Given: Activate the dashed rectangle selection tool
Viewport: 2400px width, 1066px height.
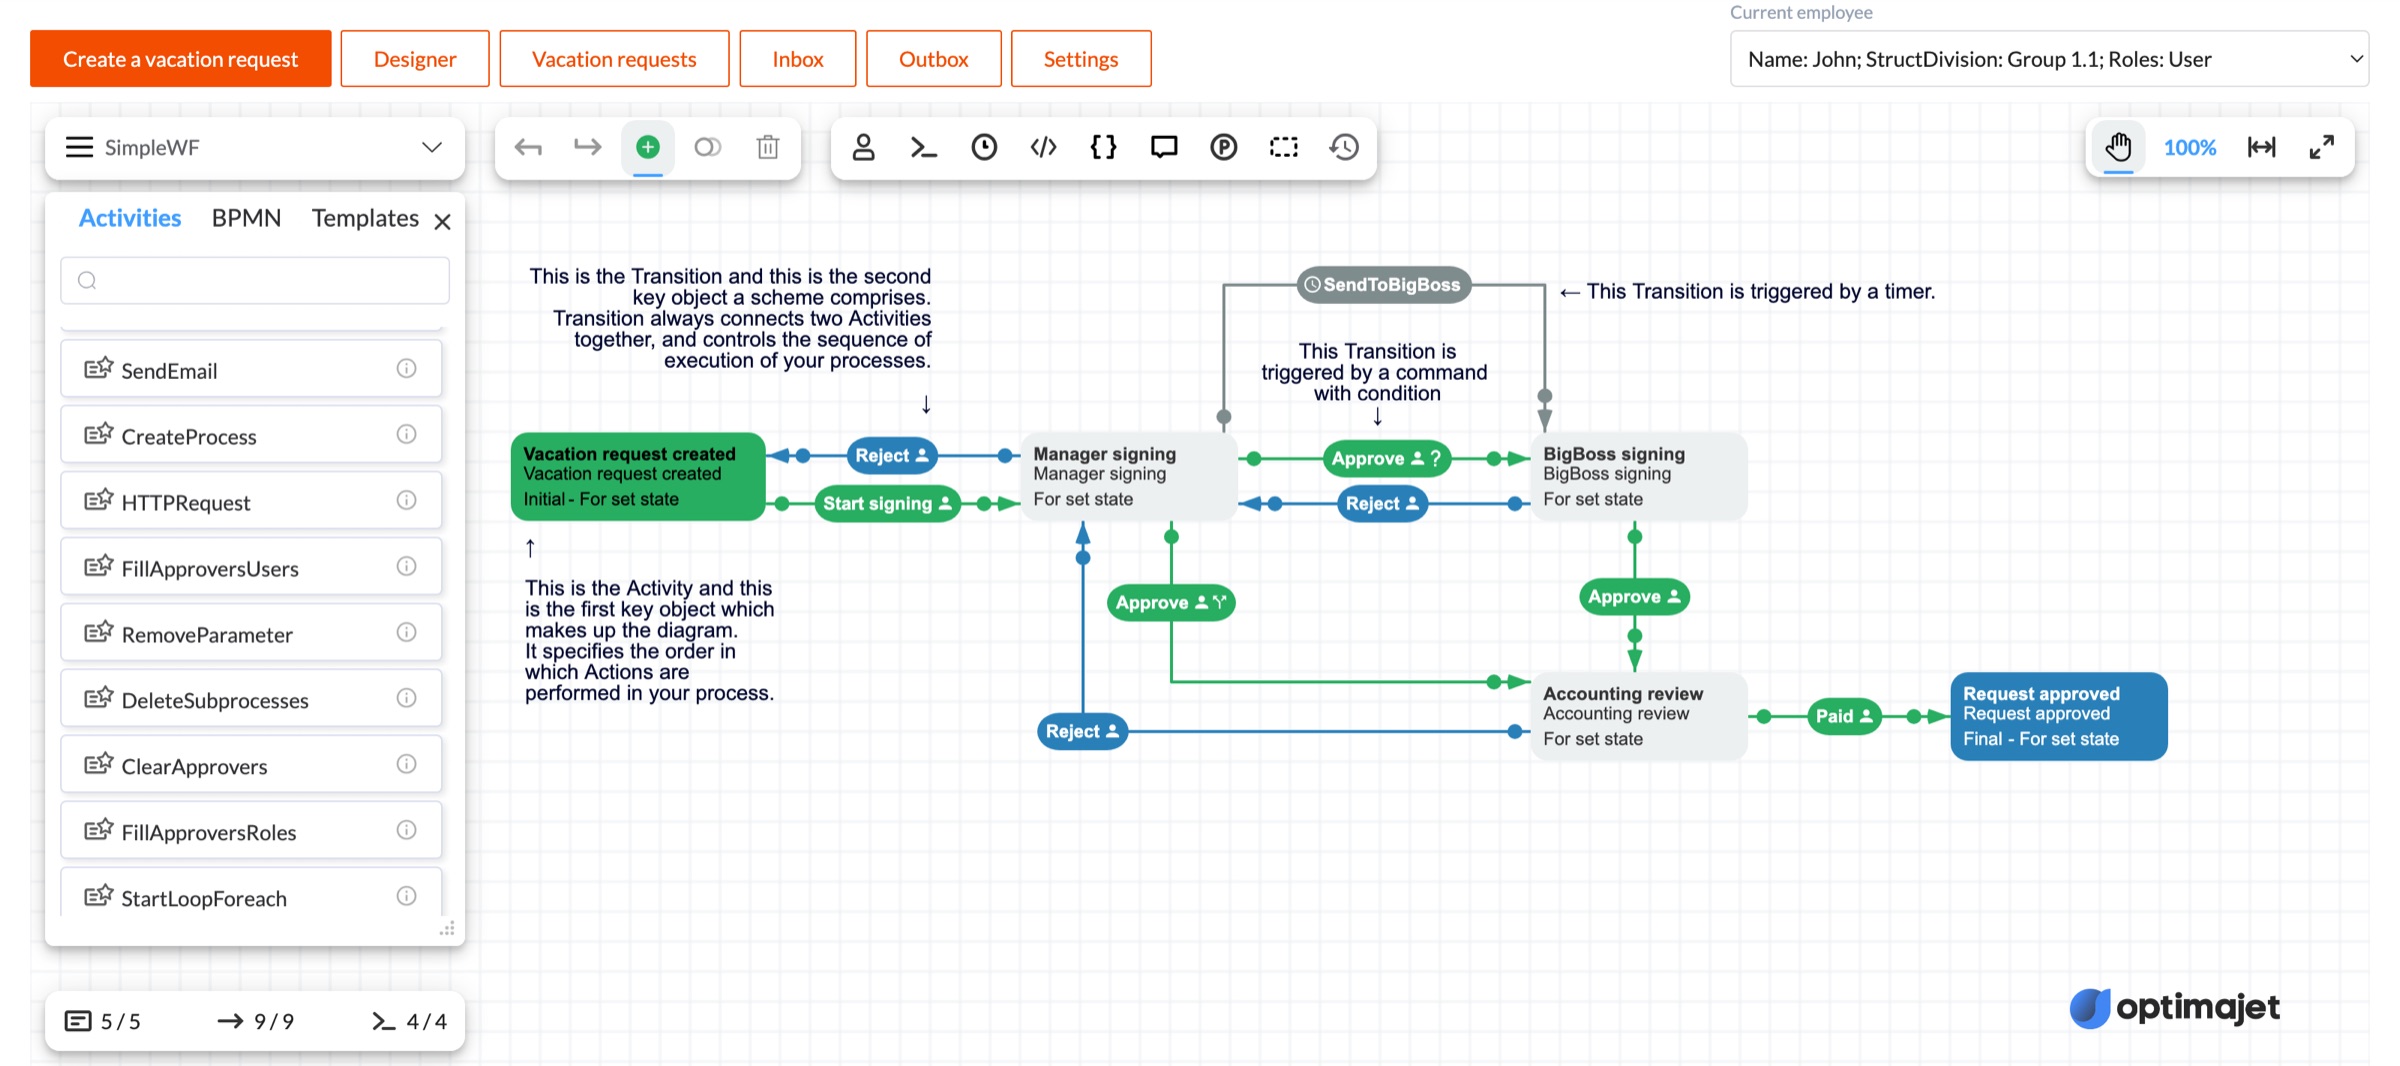Looking at the screenshot, I should pos(1284,148).
